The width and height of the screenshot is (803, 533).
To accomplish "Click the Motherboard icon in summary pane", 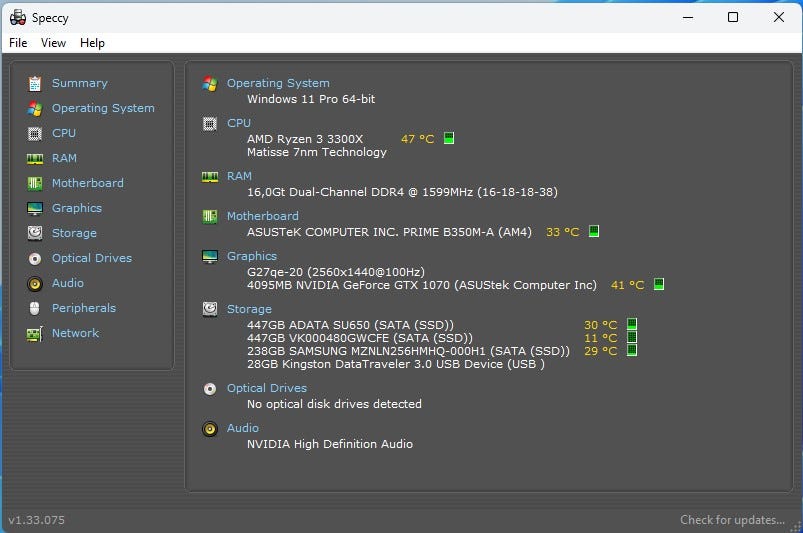I will 210,217.
